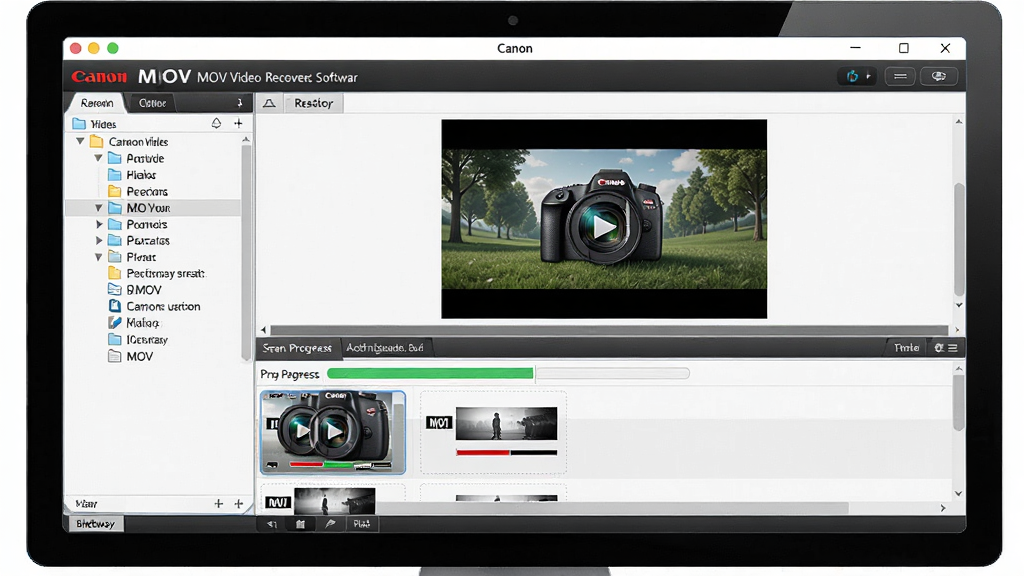
Task: Switch to the Optioe tab
Action: 152,103
